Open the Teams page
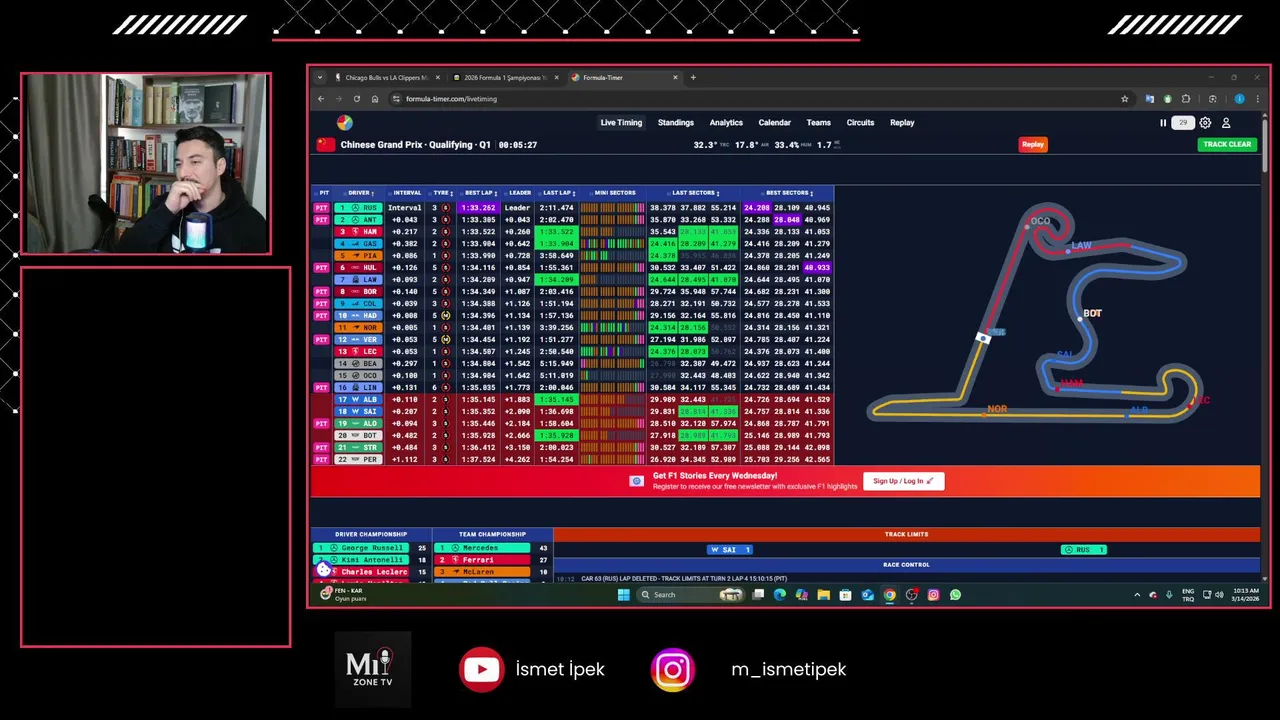This screenshot has width=1280, height=720. pos(818,123)
